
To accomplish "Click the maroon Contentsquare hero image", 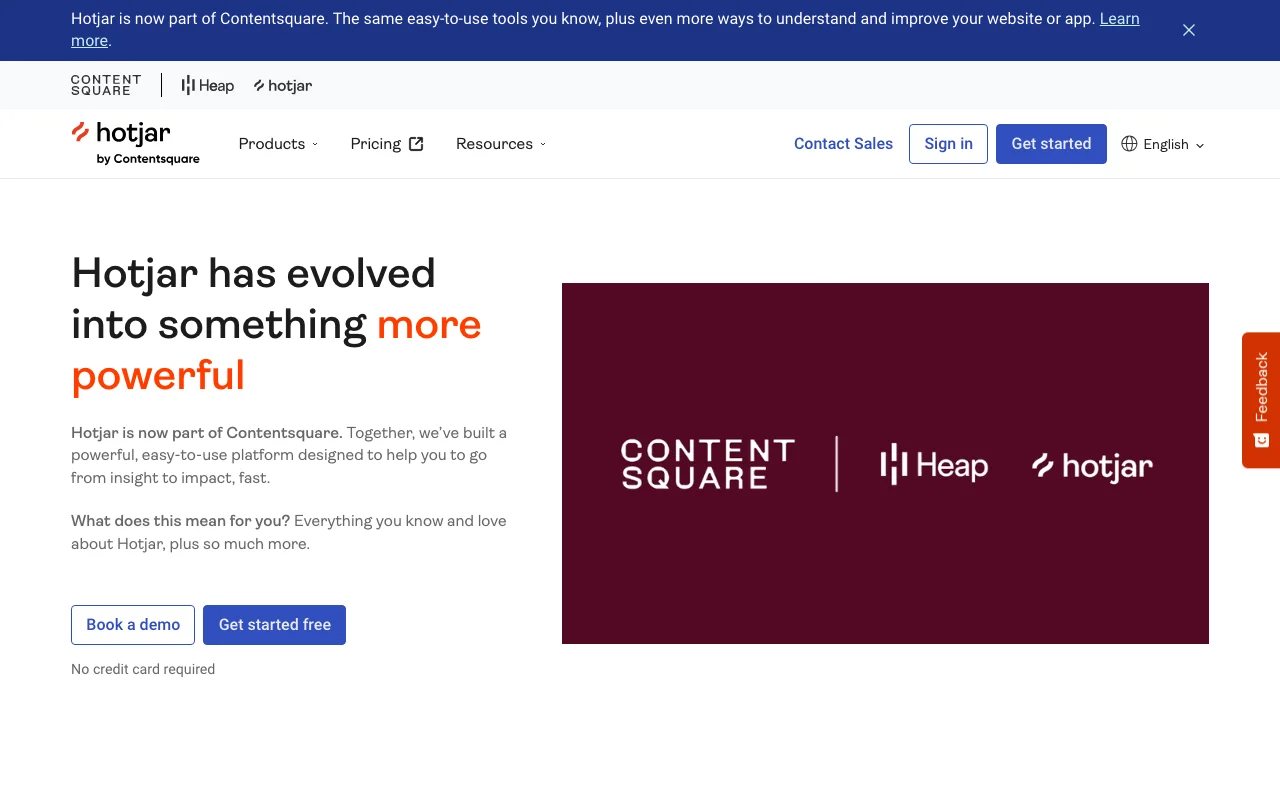I will pyautogui.click(x=885, y=463).
